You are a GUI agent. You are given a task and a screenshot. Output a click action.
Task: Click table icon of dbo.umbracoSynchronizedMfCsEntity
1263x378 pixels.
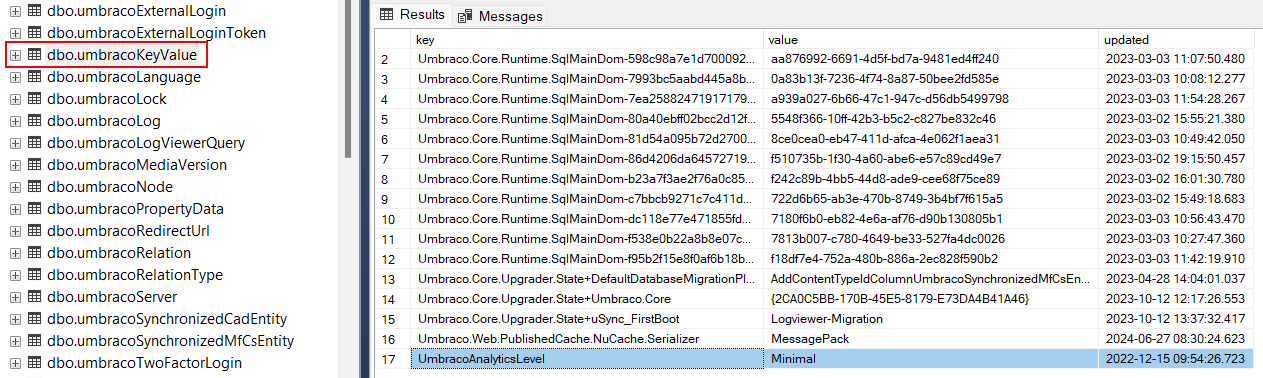click(x=34, y=341)
